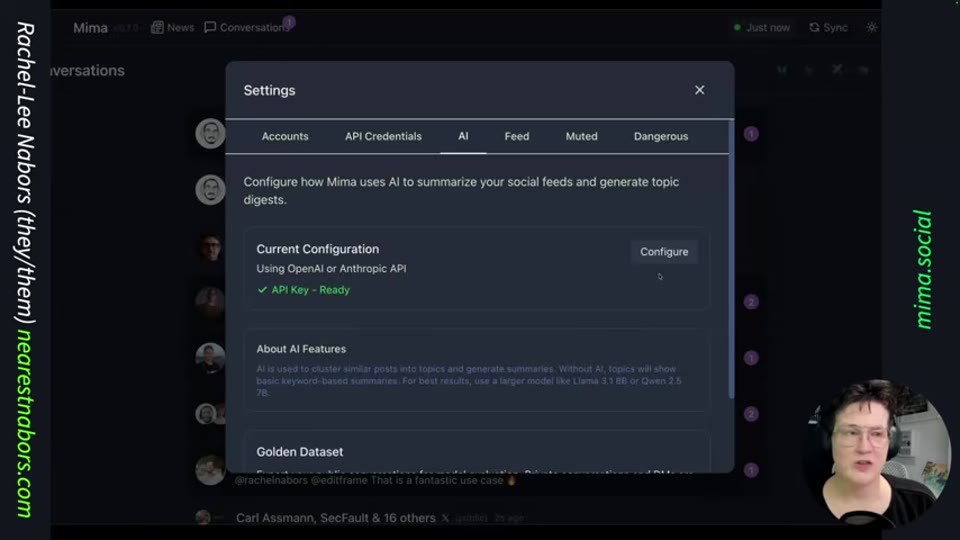This screenshot has height=540, width=960.
Task: Open Conversations chat bubble icon
Action: (210, 28)
